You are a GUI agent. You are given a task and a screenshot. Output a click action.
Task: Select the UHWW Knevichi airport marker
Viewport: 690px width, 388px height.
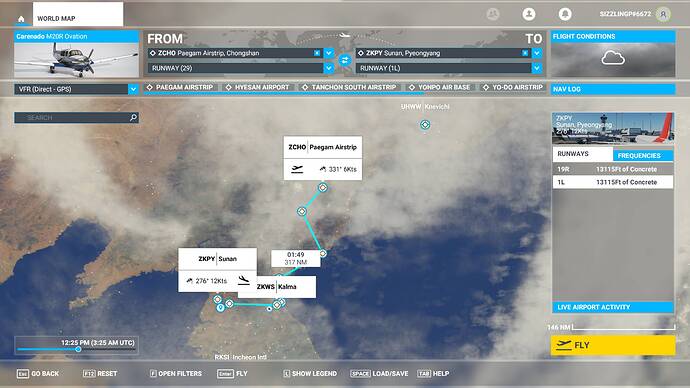425,125
